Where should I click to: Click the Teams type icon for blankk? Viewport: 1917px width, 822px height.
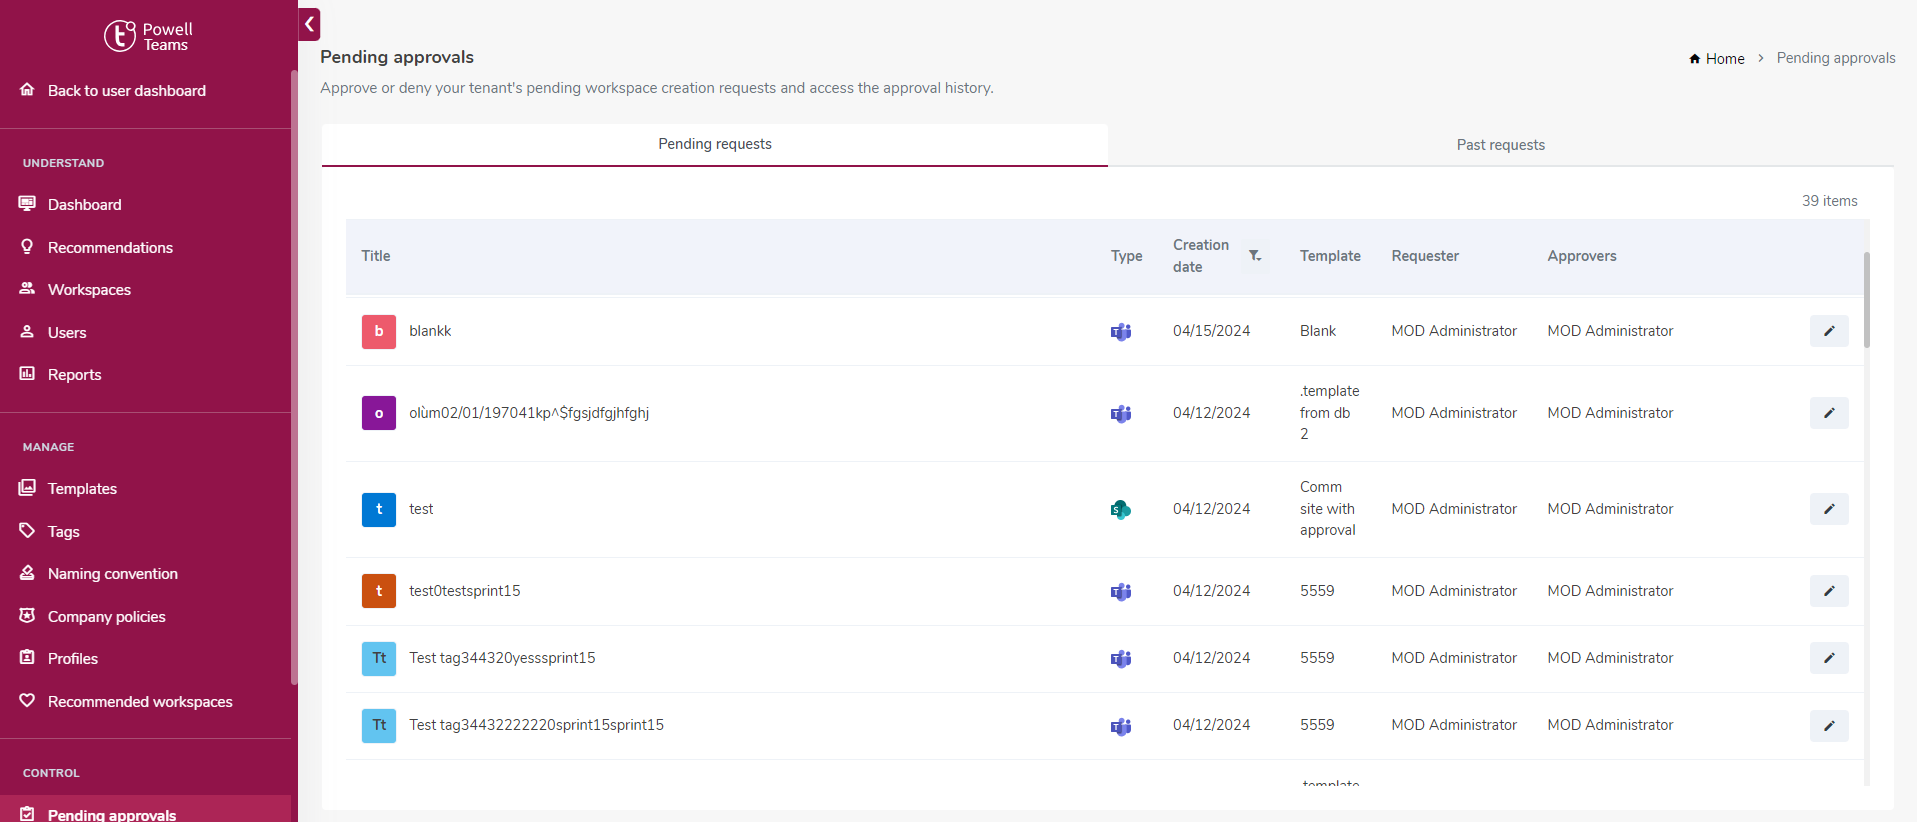1121,332
